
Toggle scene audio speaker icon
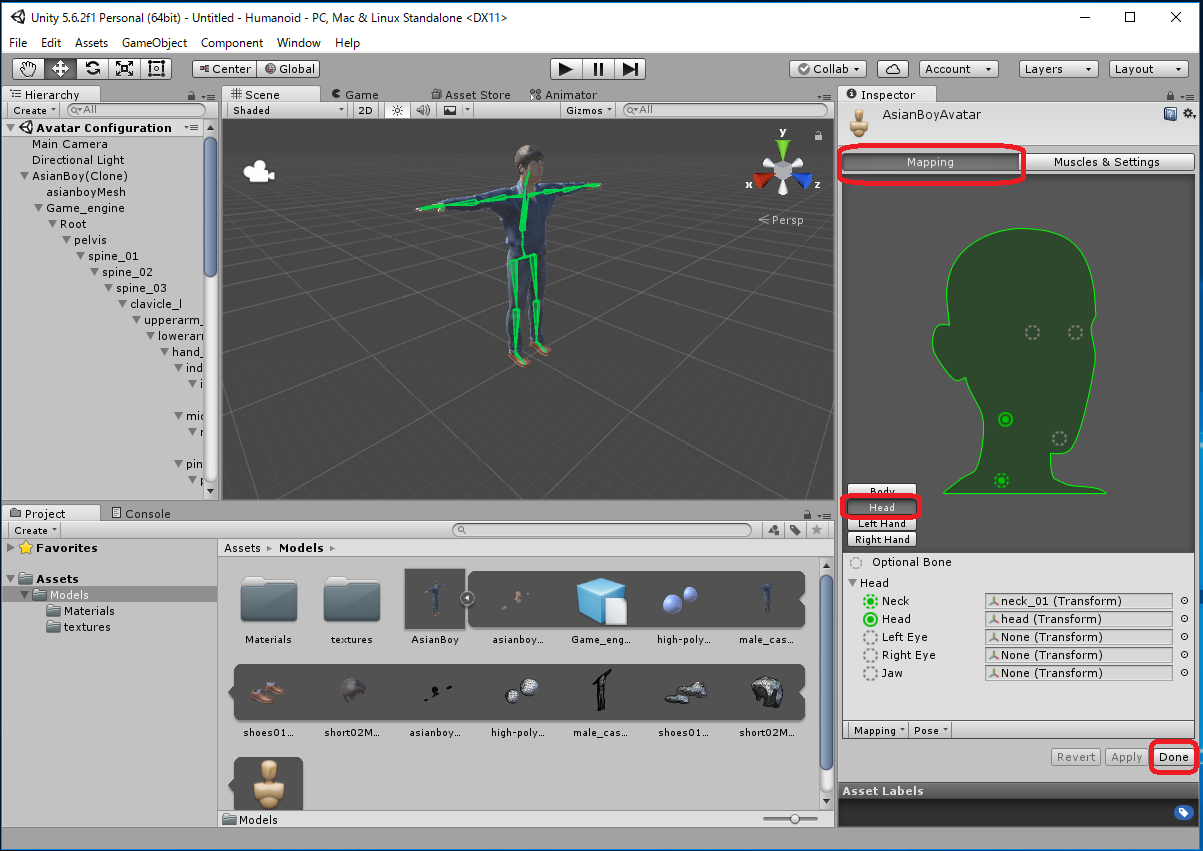(423, 111)
